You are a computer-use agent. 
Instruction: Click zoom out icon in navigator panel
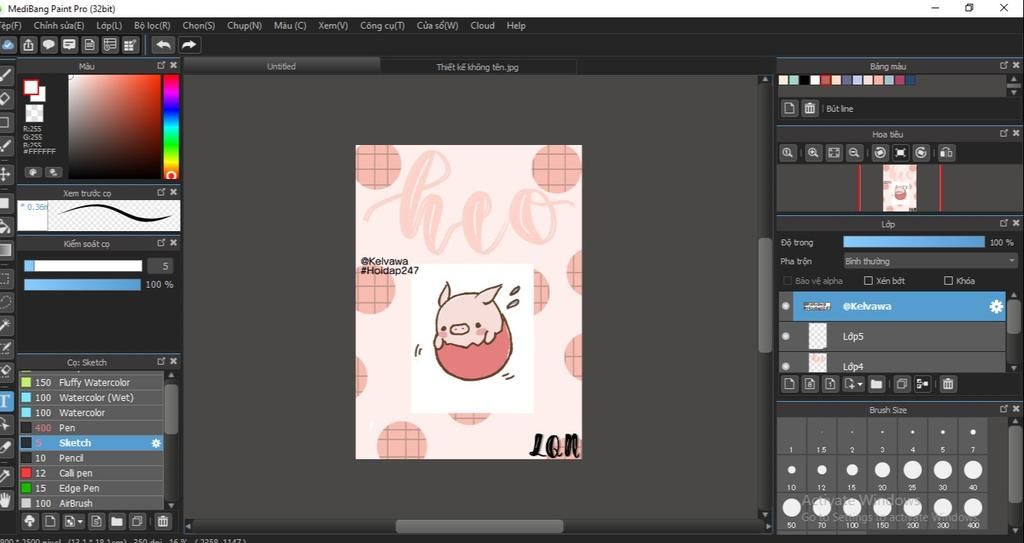point(854,153)
